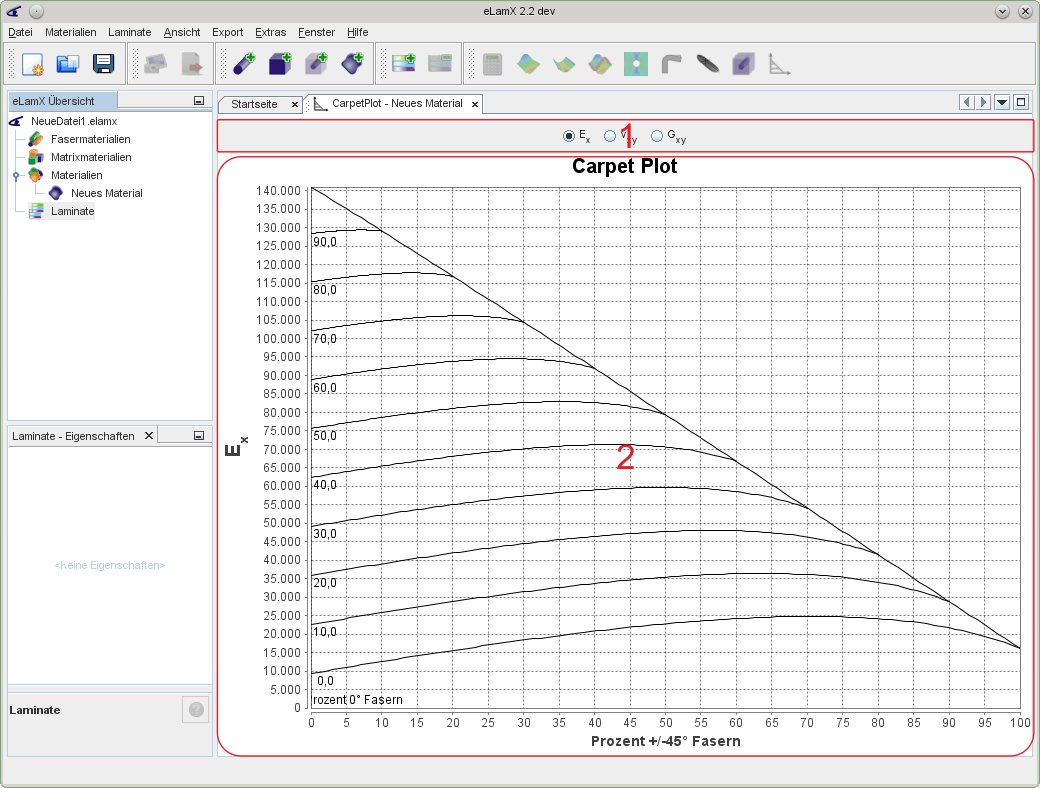Minimize the eLamX Übersicht panel
Viewport: 1040px width, 788px height.
click(x=198, y=101)
